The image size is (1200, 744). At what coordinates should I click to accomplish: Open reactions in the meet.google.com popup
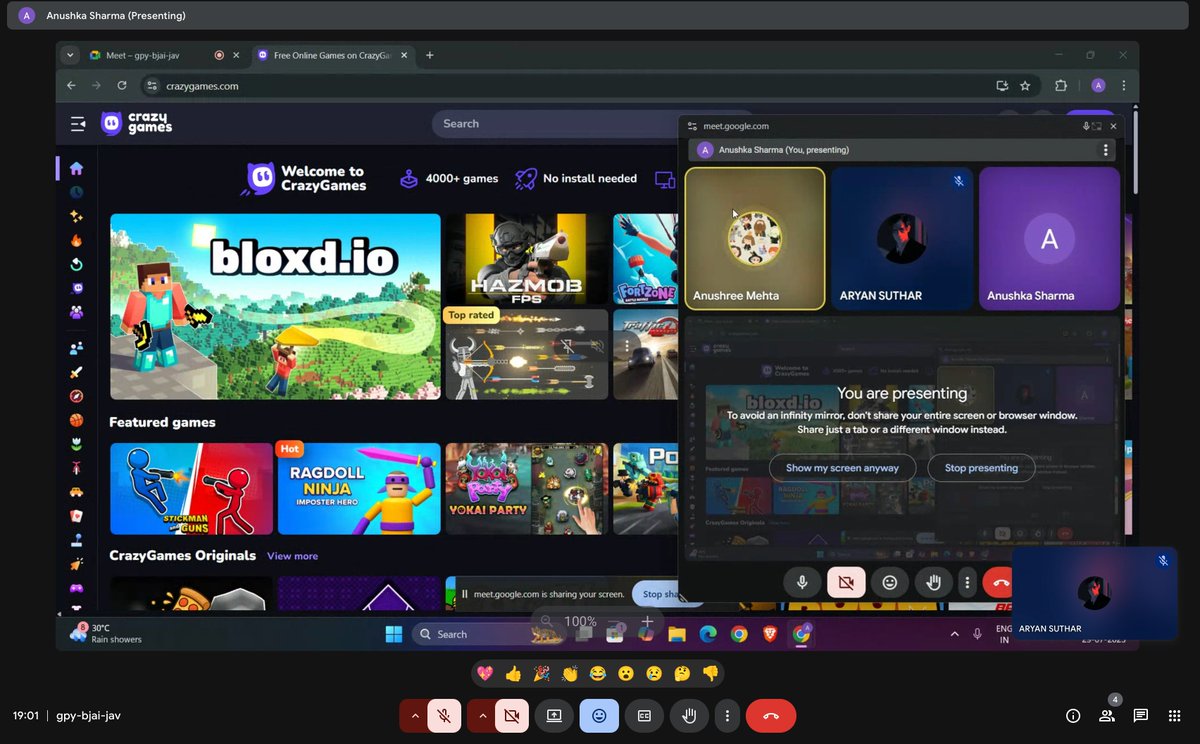(x=889, y=582)
